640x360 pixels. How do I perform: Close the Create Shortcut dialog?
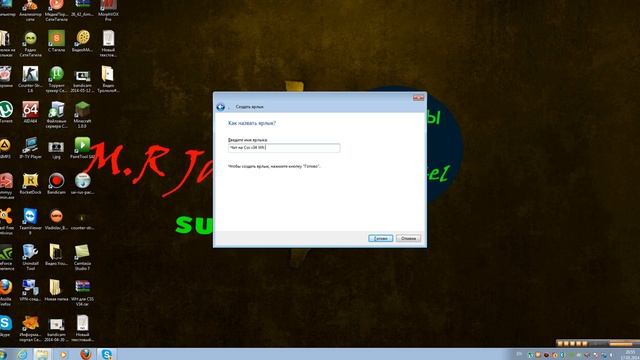coord(418,98)
